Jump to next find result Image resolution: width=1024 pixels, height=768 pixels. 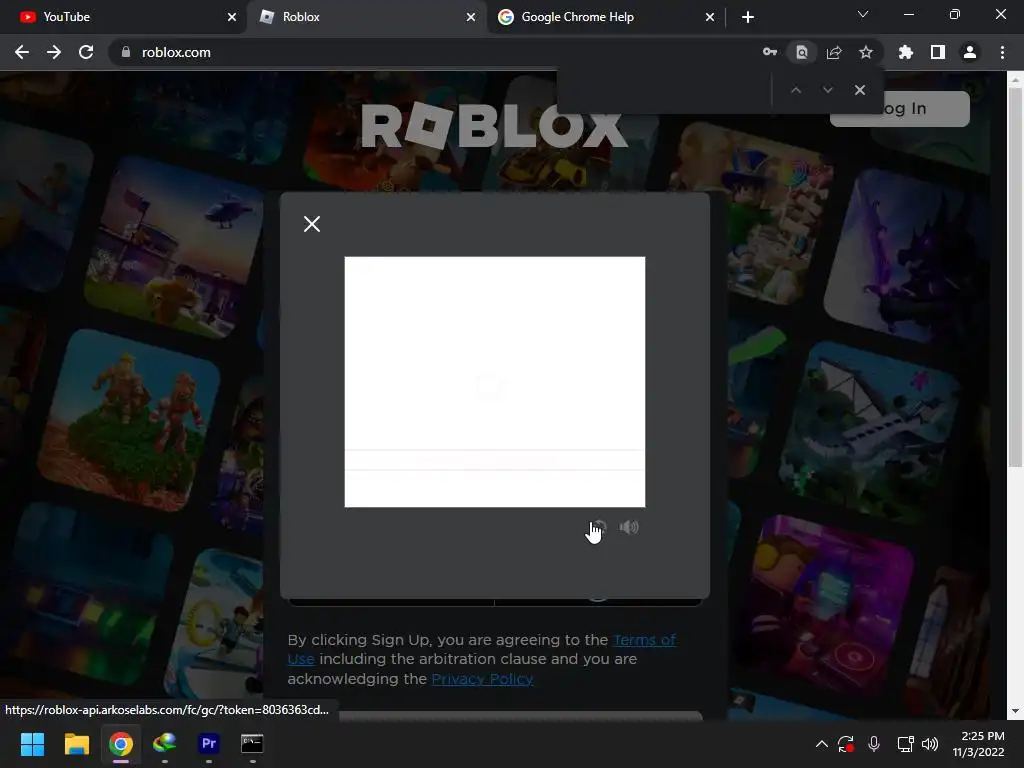(x=827, y=90)
